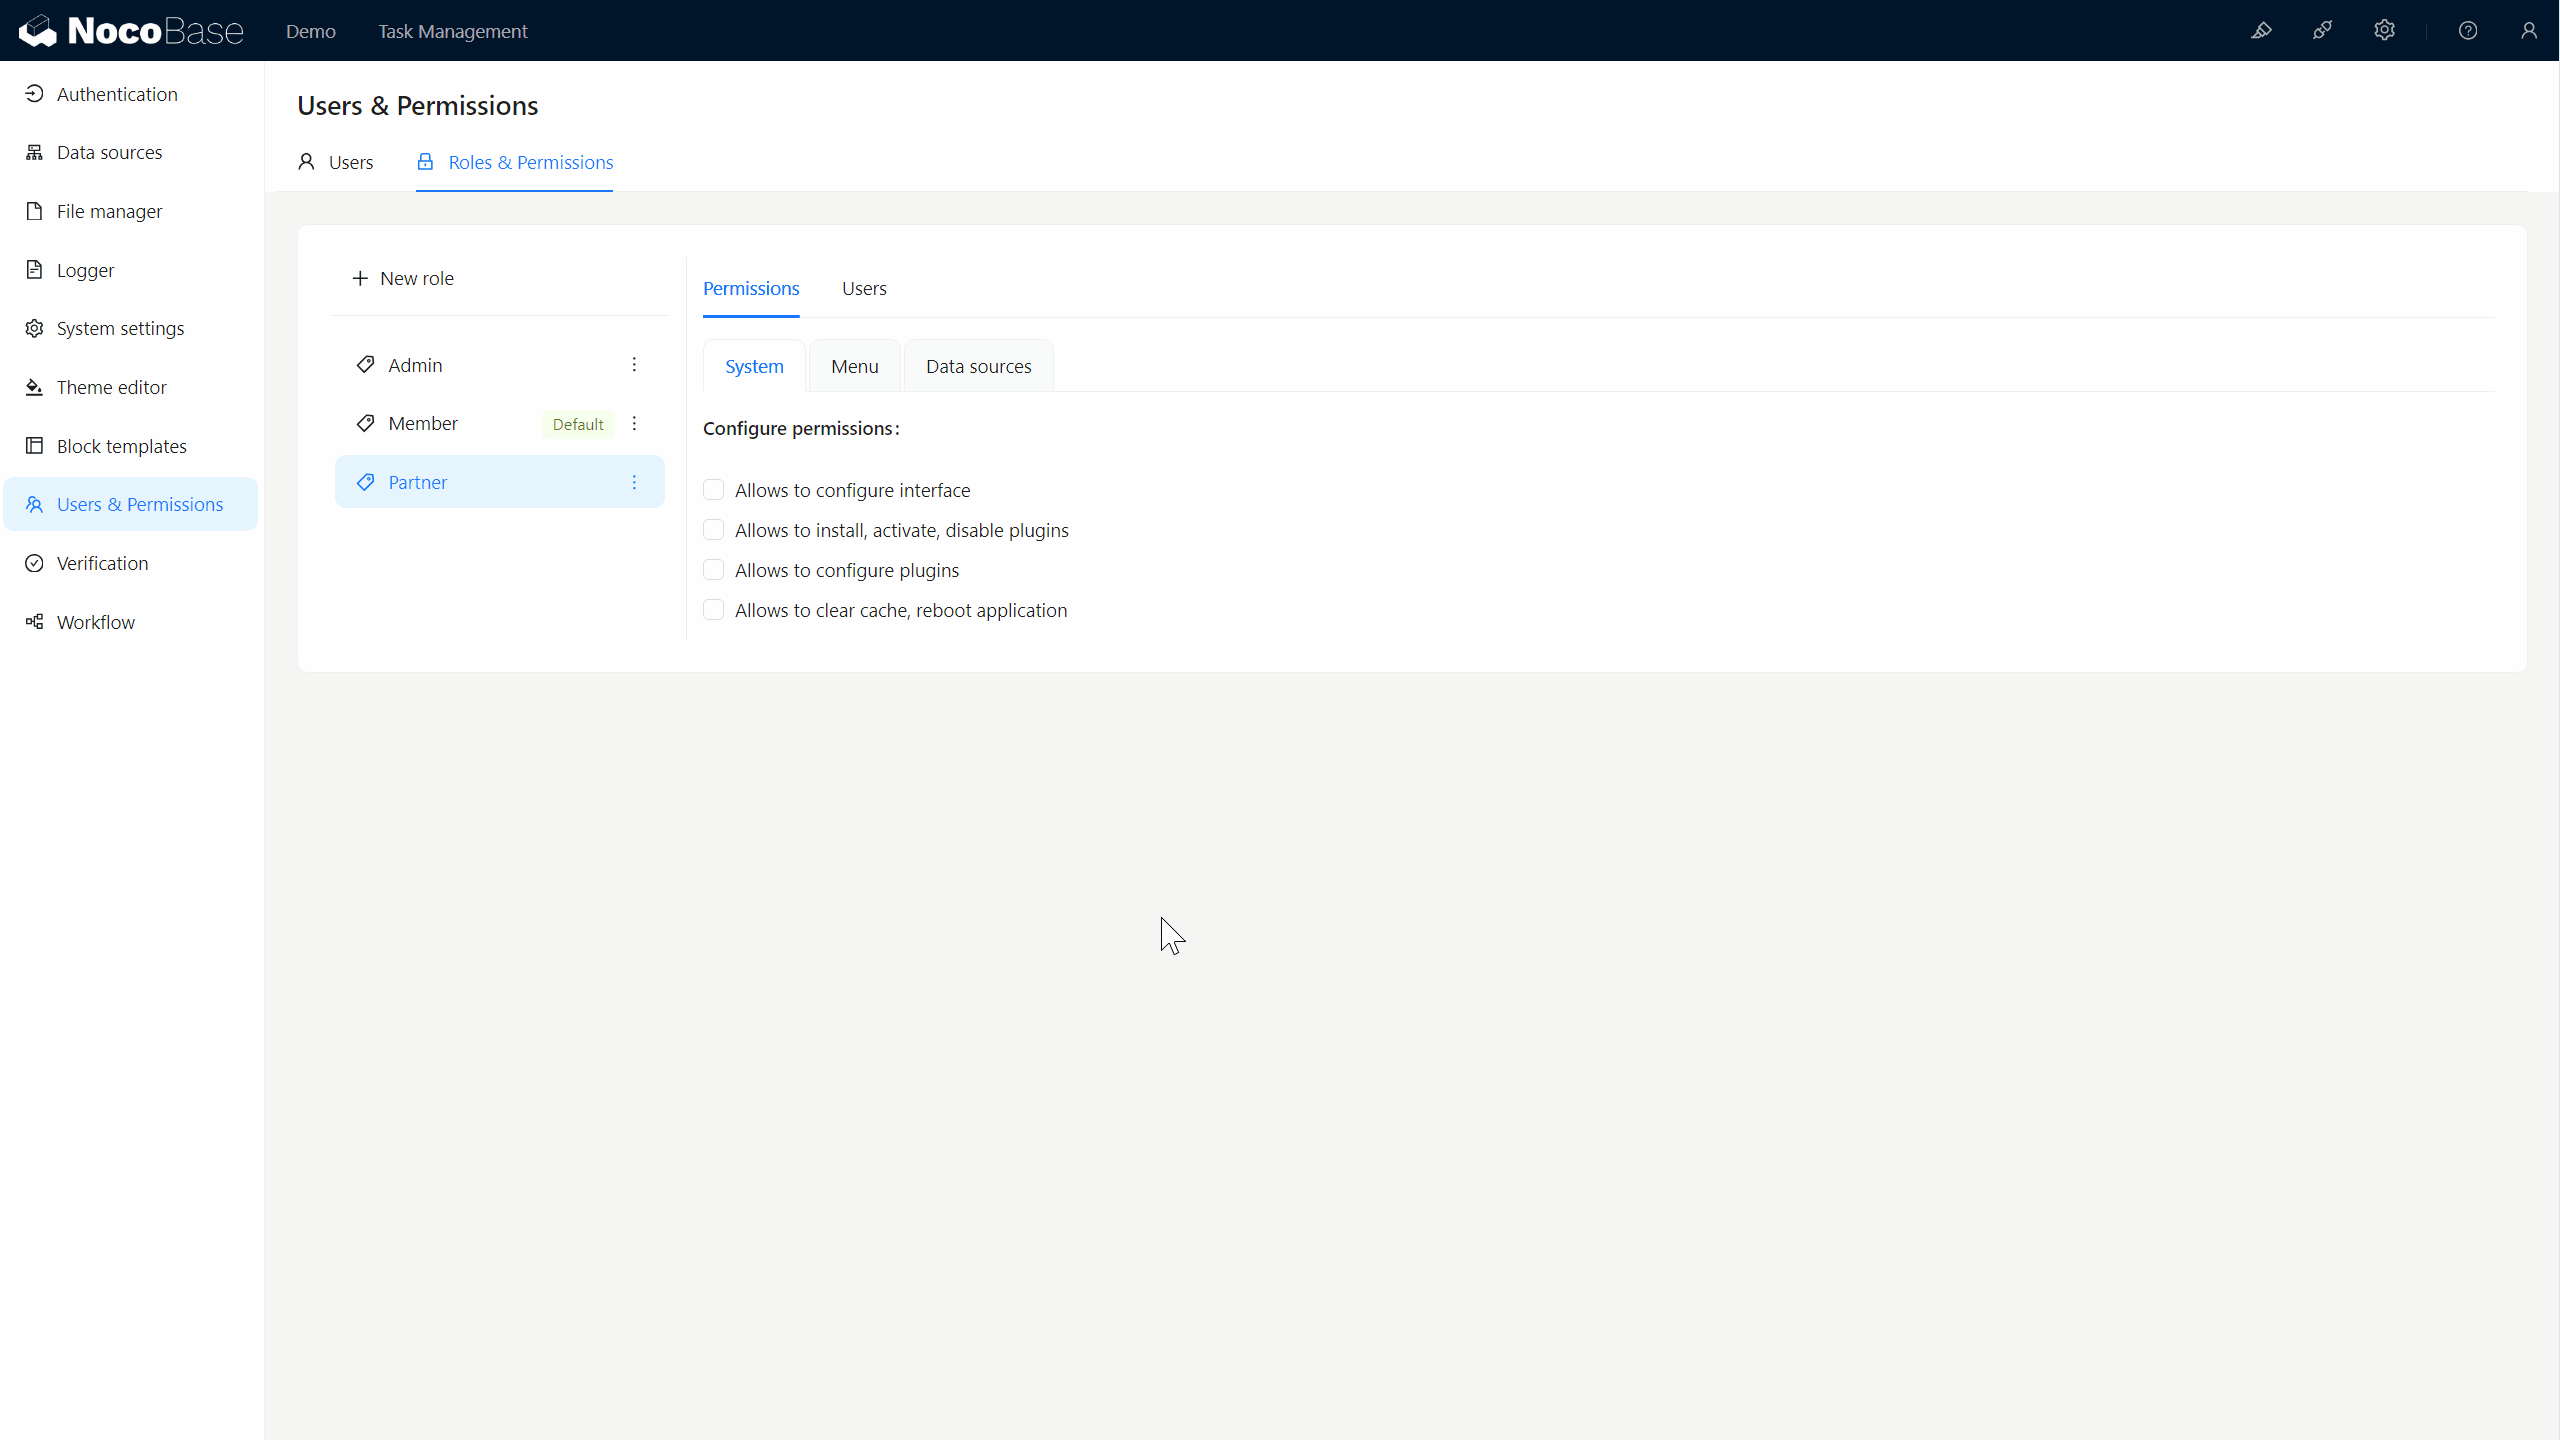Click the UI Editor highlighter icon
The image size is (2560, 1440).
tap(2261, 30)
